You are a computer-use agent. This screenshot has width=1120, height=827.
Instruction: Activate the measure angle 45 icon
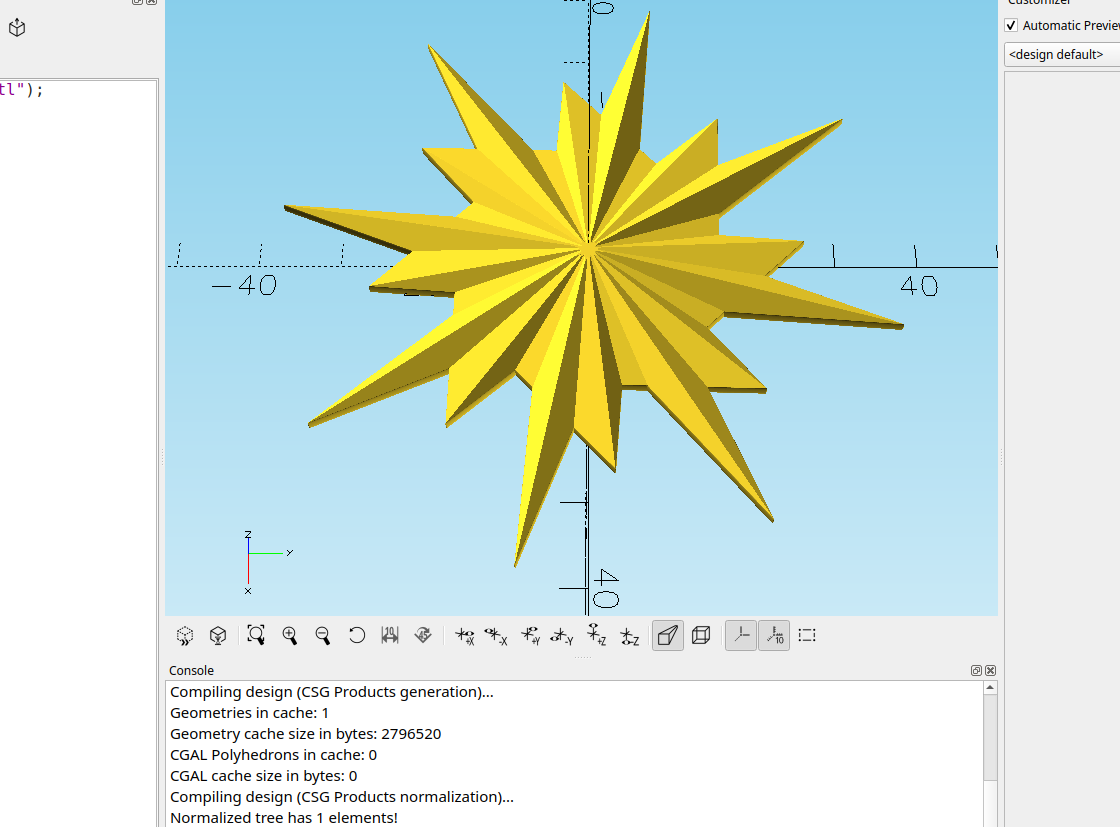click(x=423, y=636)
